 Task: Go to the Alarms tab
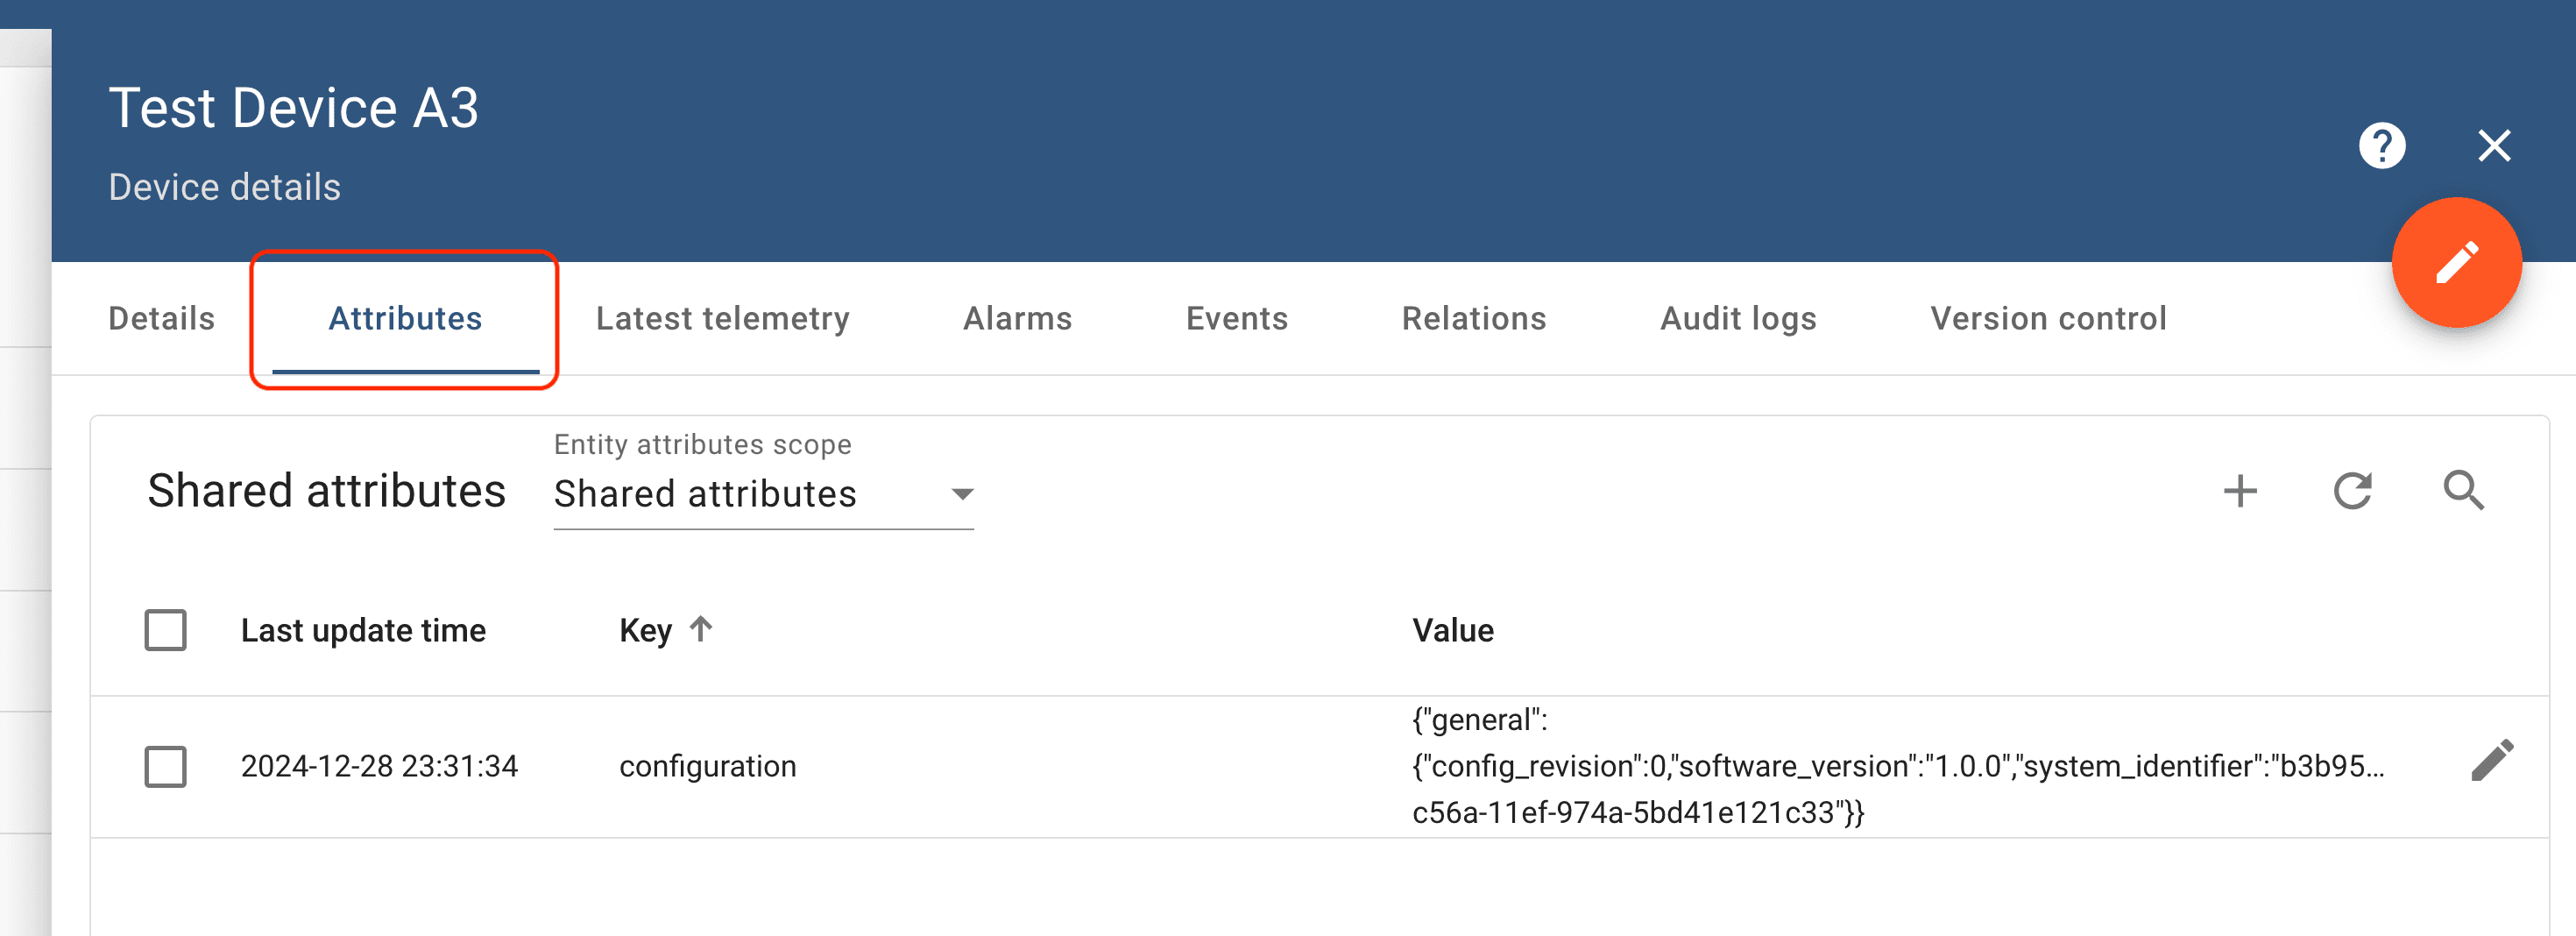(1017, 319)
